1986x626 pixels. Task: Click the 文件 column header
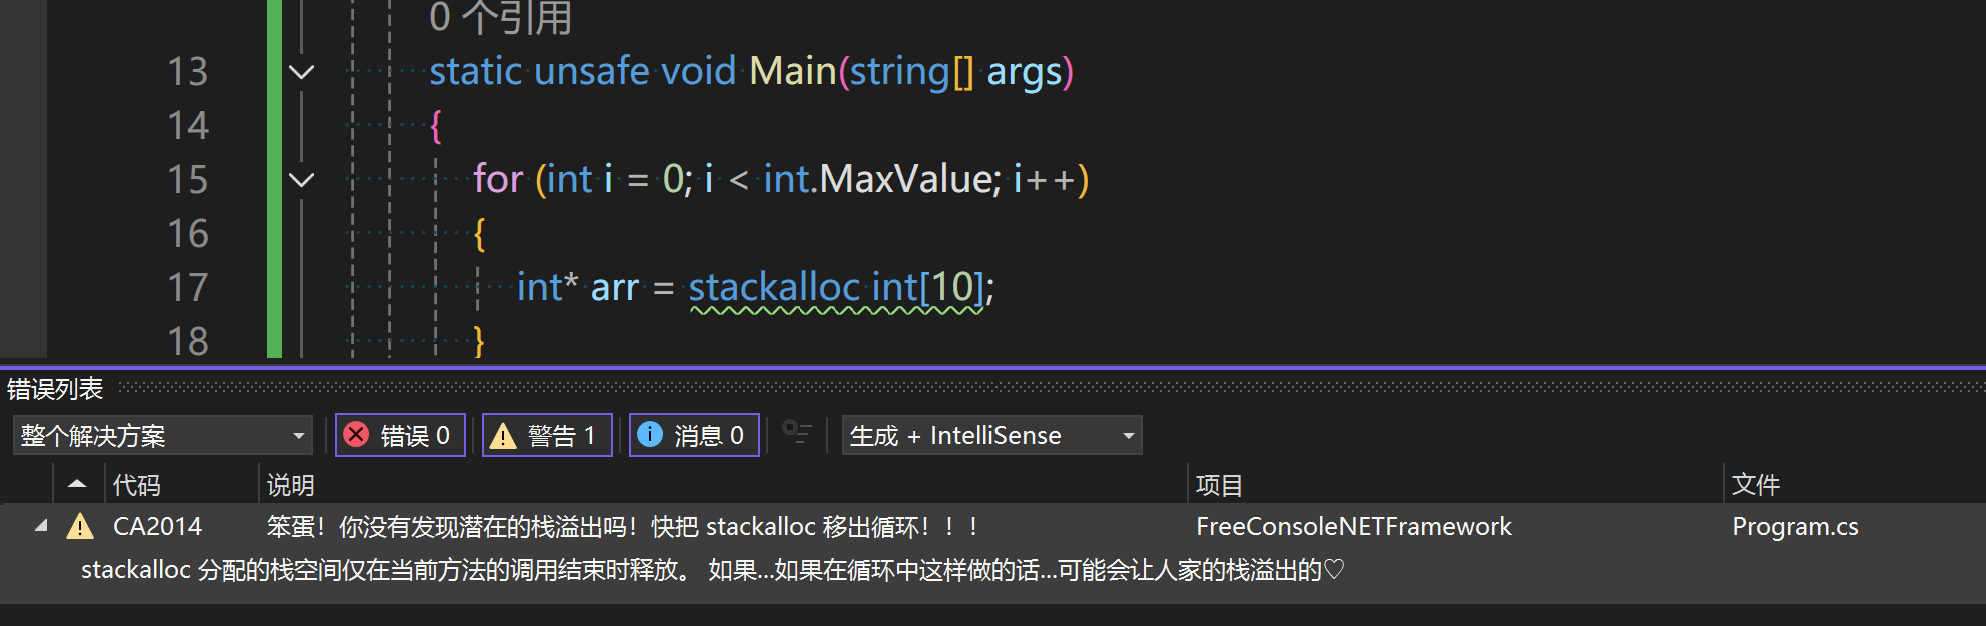[1755, 485]
